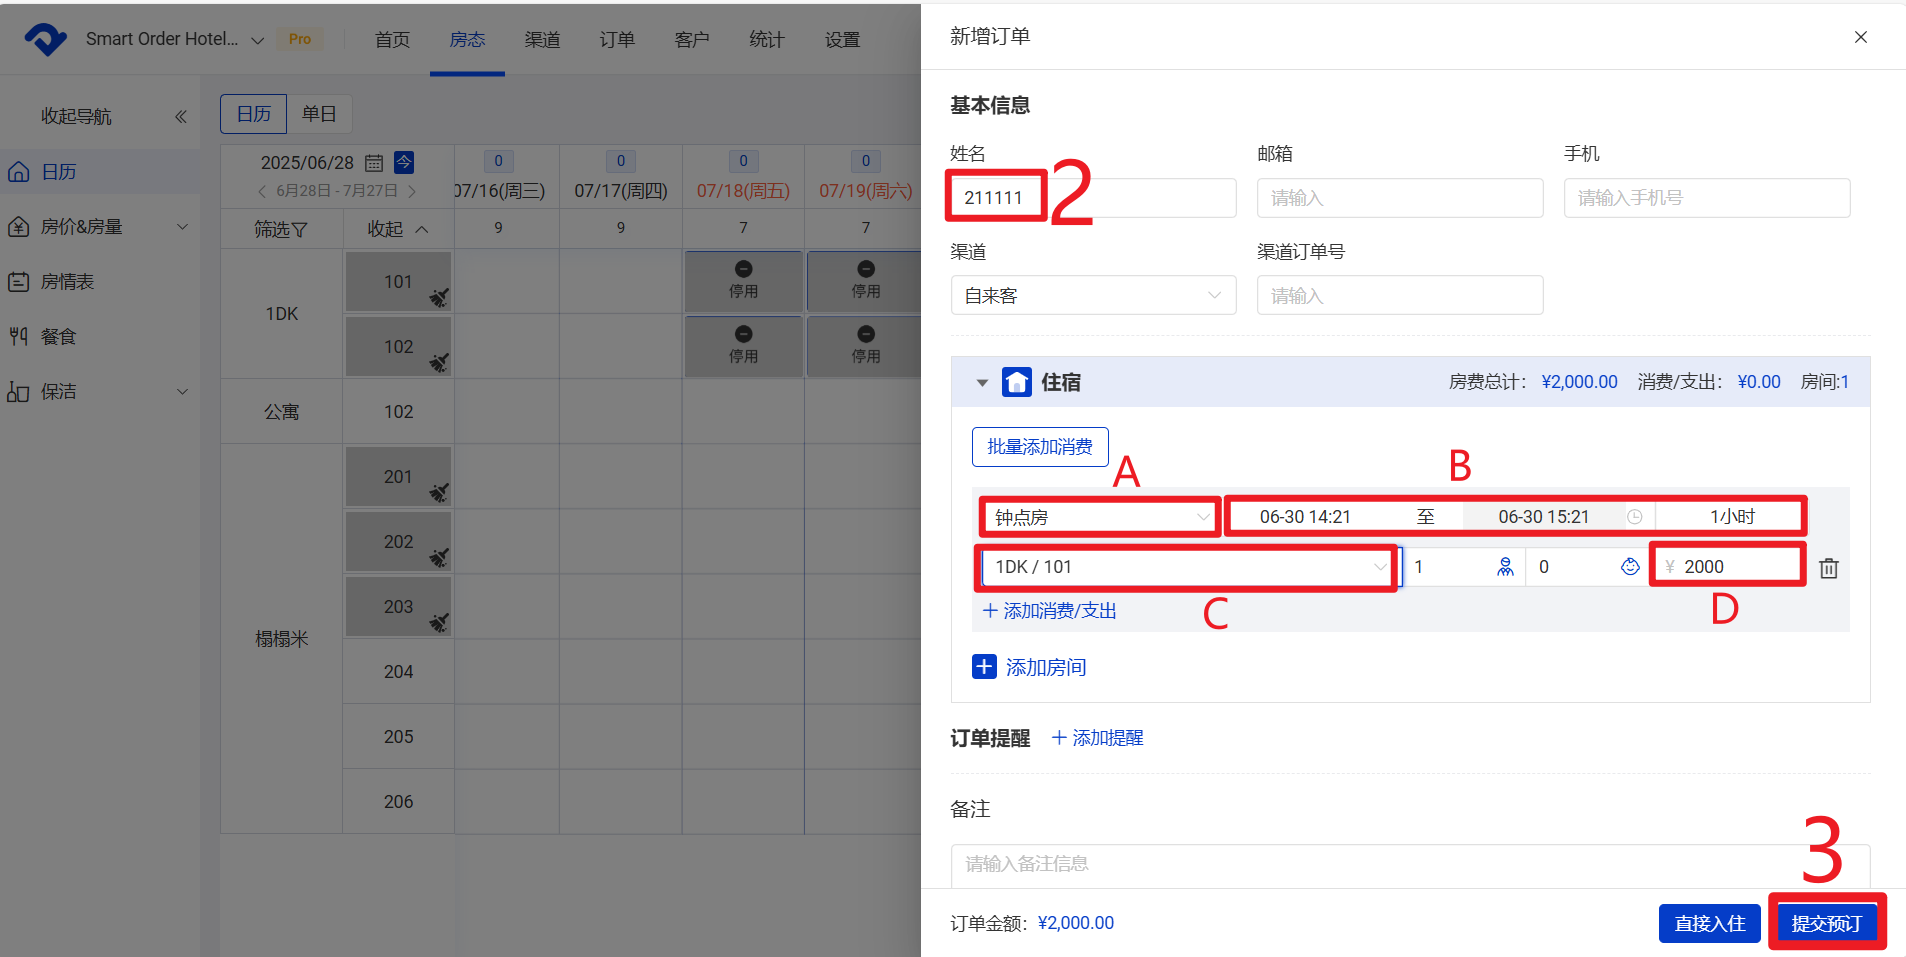Screen dimensions: 1906x957
Task: Open the 自来客 channel dropdown
Action: click(x=1093, y=296)
